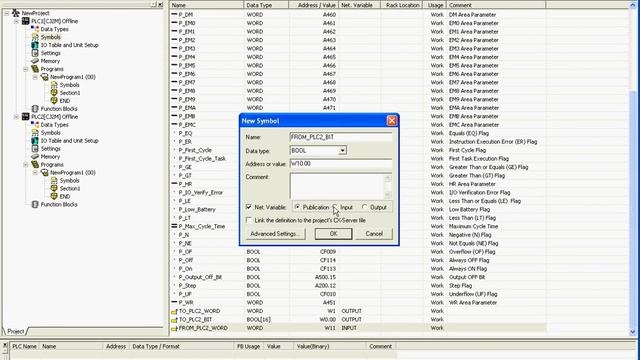Click the Settings icon under PLC2
Image resolution: width=640 pixels, height=360 pixels.
[x=35, y=148]
